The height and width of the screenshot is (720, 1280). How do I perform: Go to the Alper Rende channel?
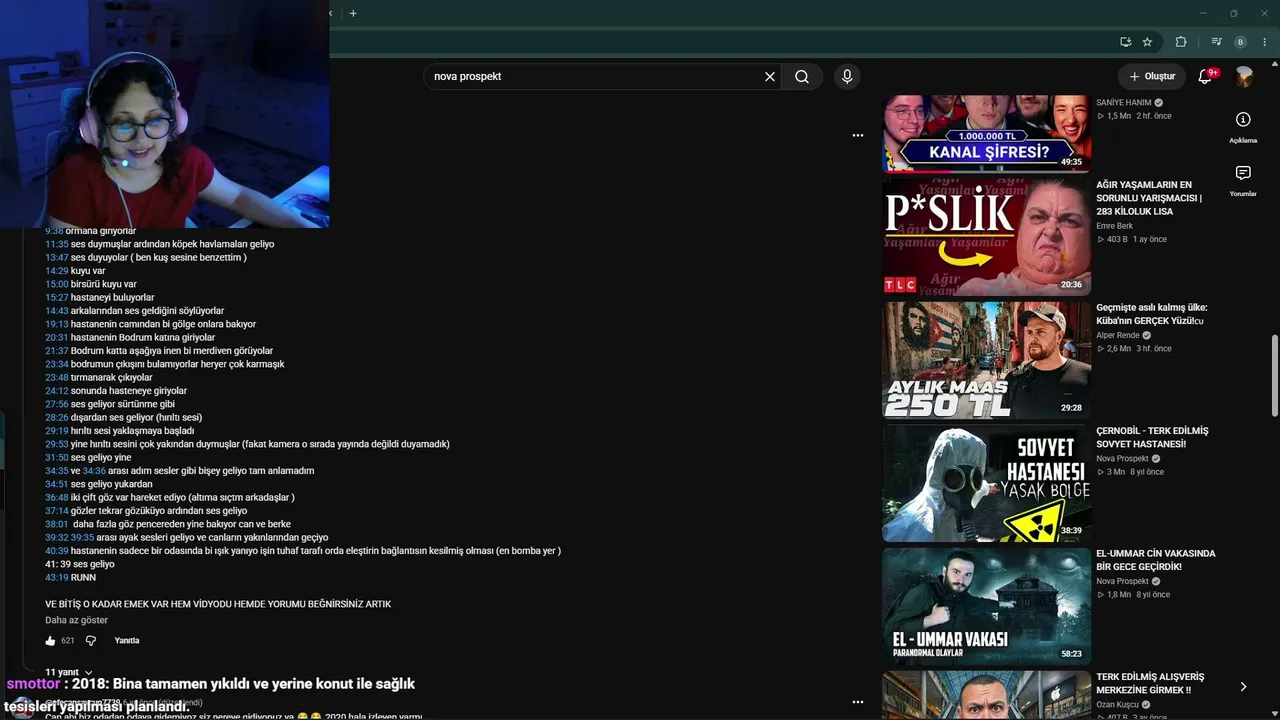(x=1118, y=335)
